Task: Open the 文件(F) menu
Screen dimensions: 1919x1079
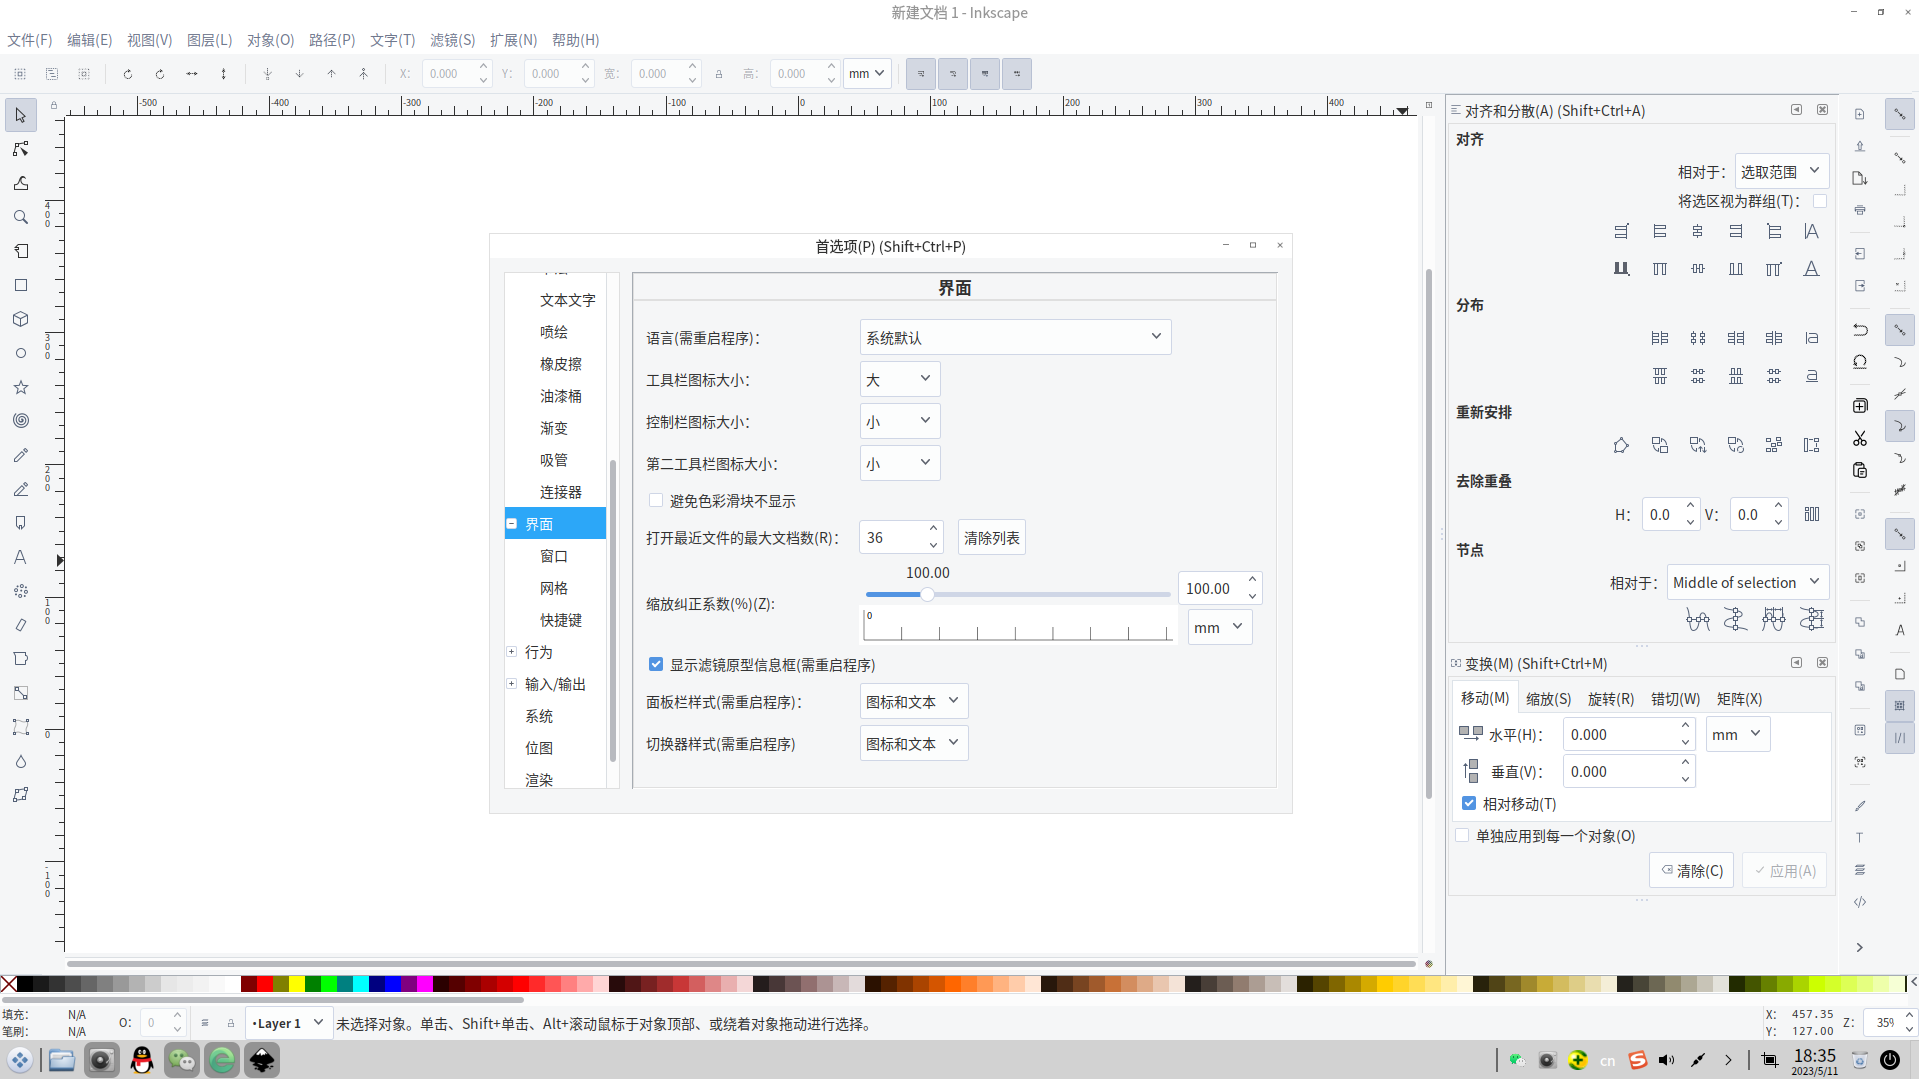Action: pos(30,40)
